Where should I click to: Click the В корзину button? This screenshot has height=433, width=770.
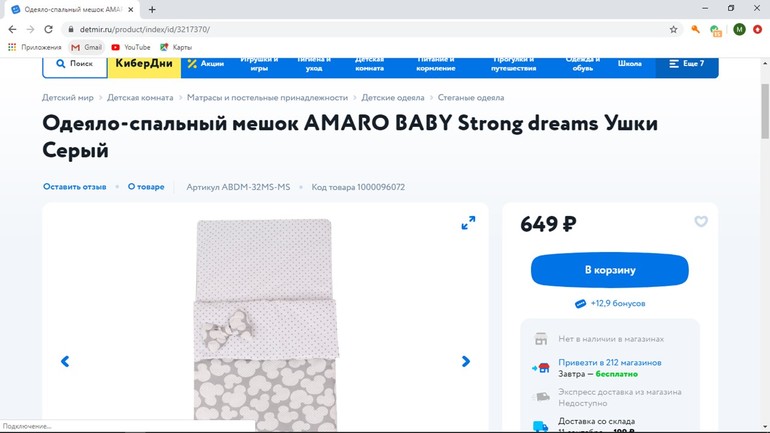(x=609, y=270)
